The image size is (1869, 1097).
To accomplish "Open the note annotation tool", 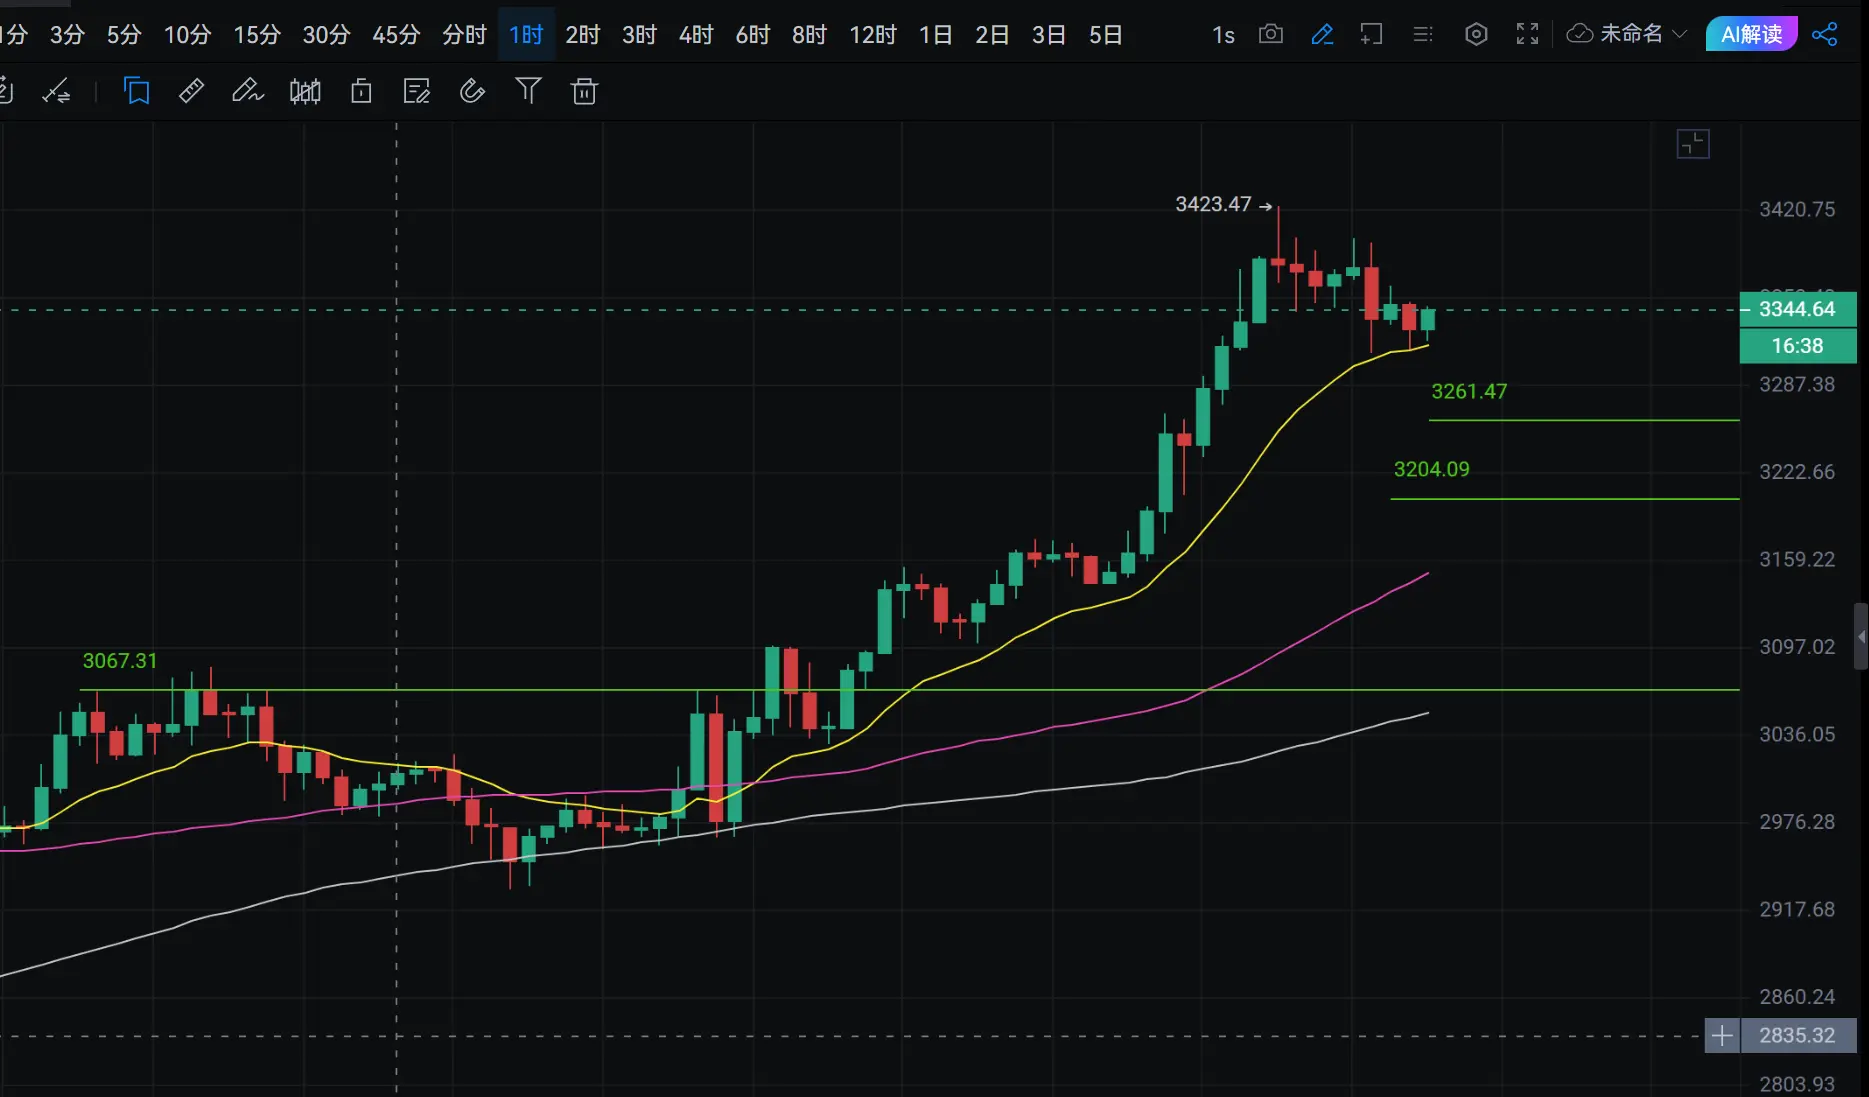I will [417, 92].
